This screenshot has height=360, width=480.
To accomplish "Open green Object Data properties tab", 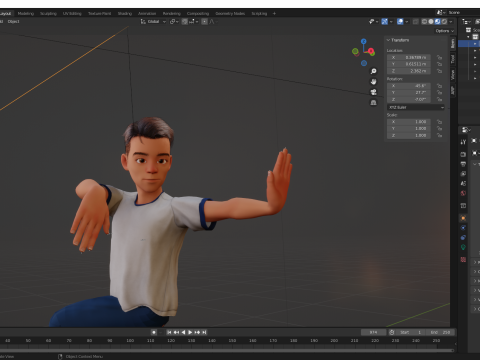I will pyautogui.click(x=463, y=247).
